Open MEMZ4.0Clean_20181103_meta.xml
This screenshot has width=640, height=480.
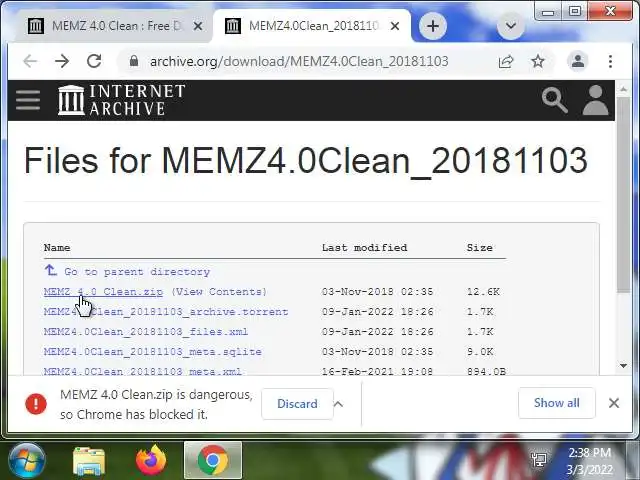tap(142, 371)
